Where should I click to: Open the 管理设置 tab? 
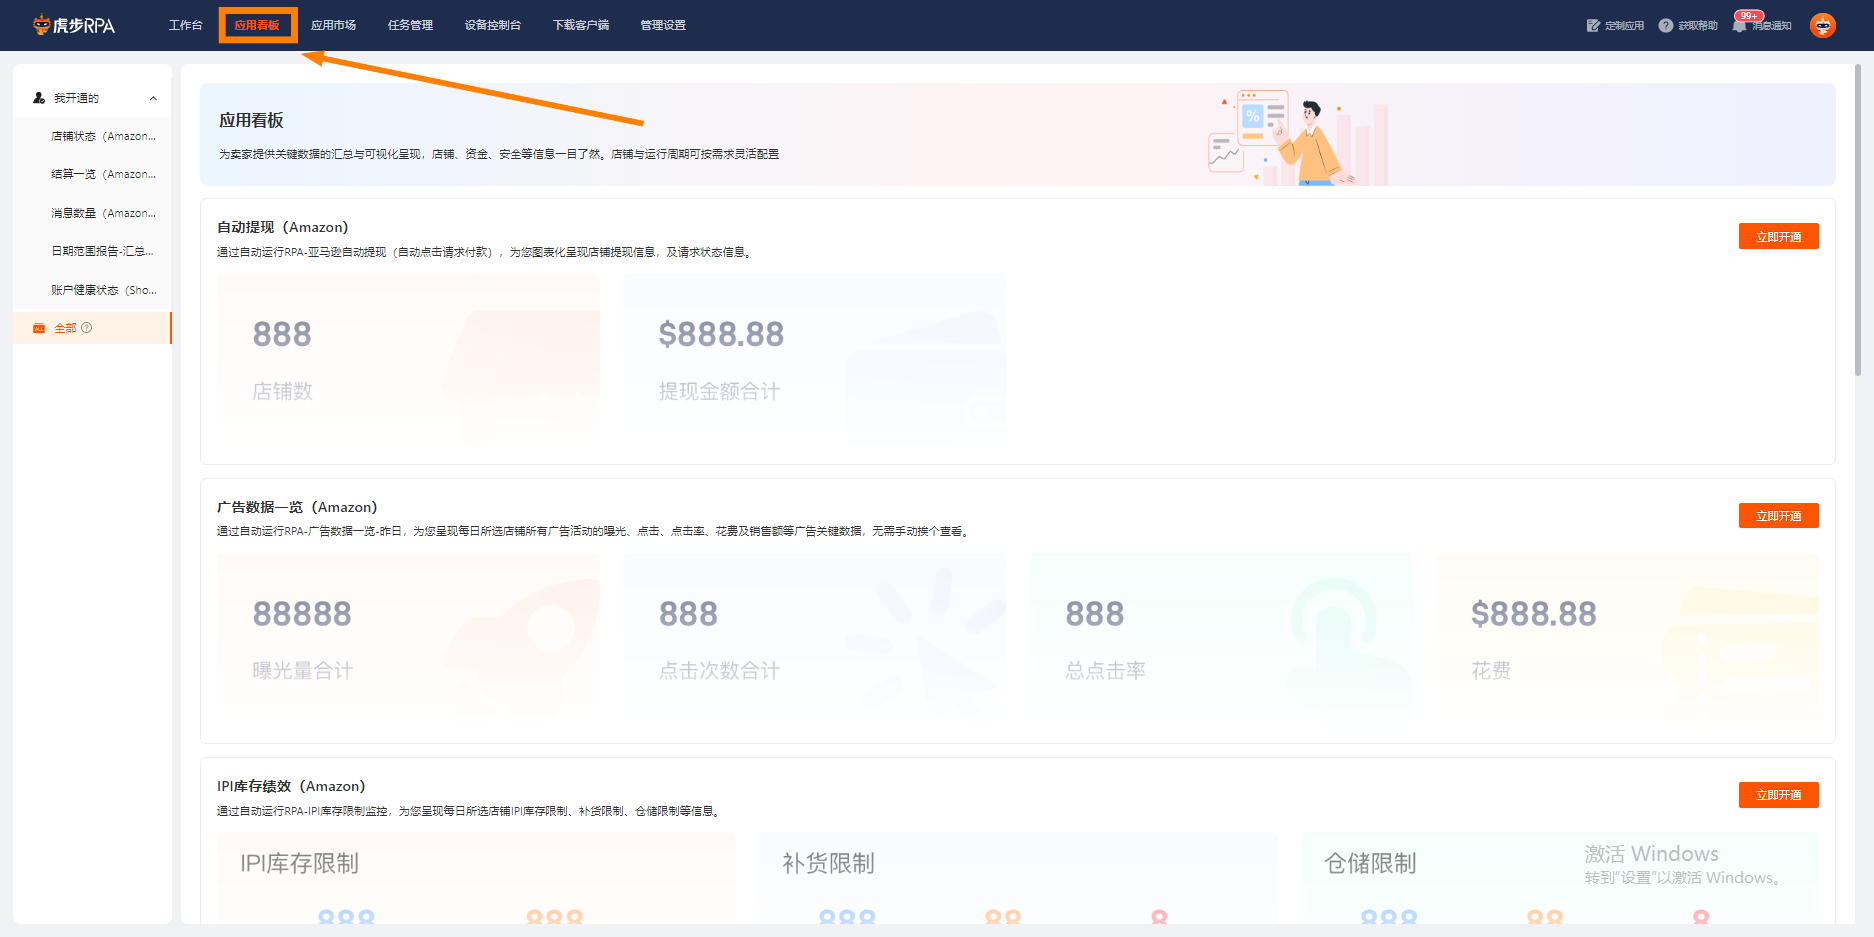pos(663,25)
